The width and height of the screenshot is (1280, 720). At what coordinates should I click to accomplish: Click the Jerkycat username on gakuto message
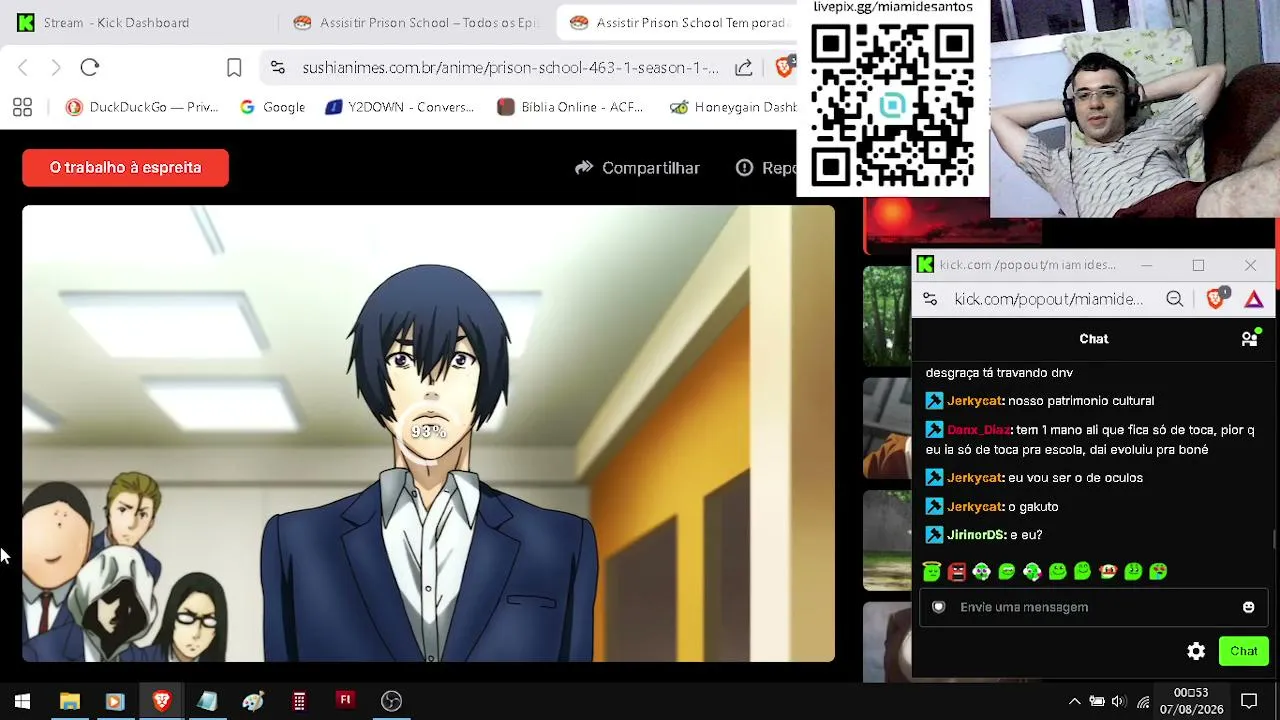(974, 507)
